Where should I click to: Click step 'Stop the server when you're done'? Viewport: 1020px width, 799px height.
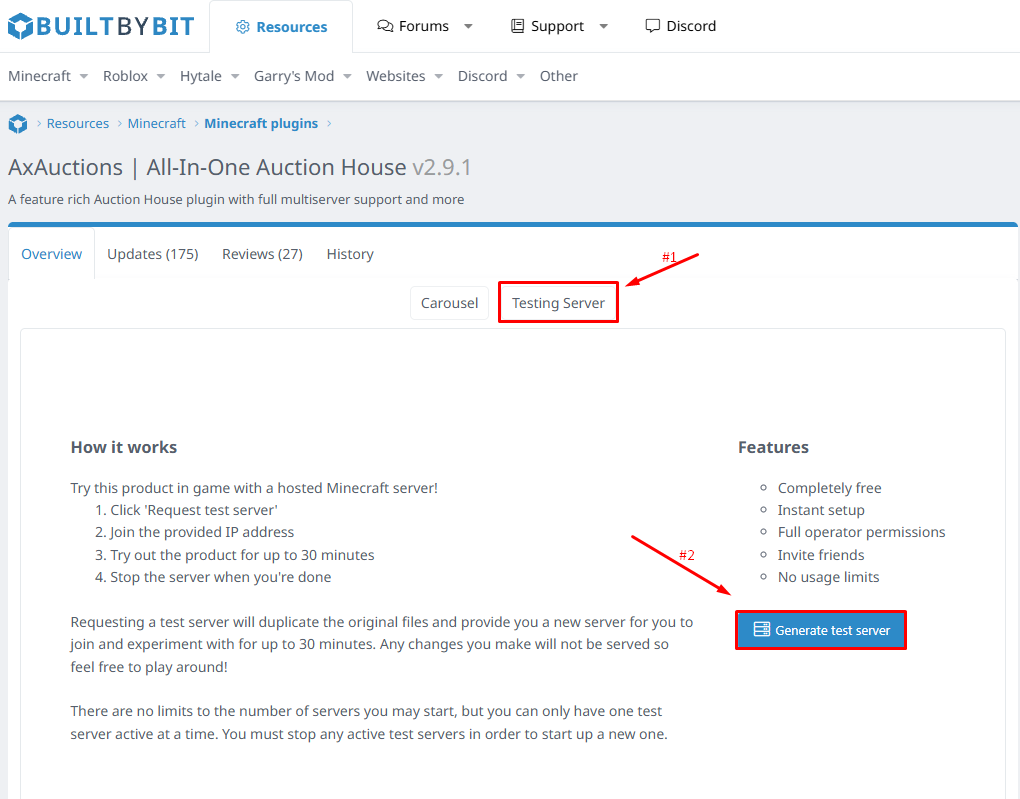coord(221,577)
